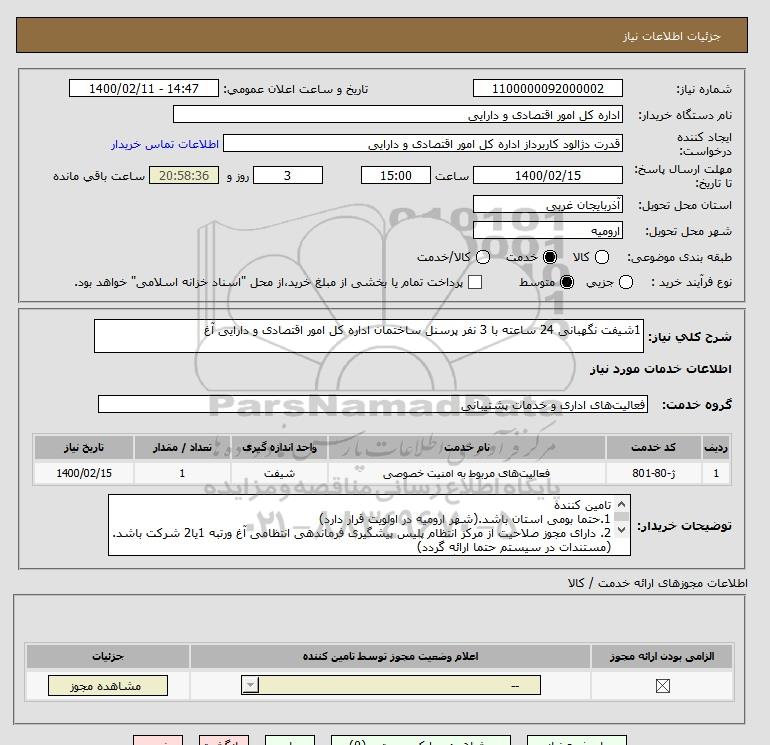Click the تاریخ نیاز column header
This screenshot has width=770, height=745.
[x=84, y=447]
